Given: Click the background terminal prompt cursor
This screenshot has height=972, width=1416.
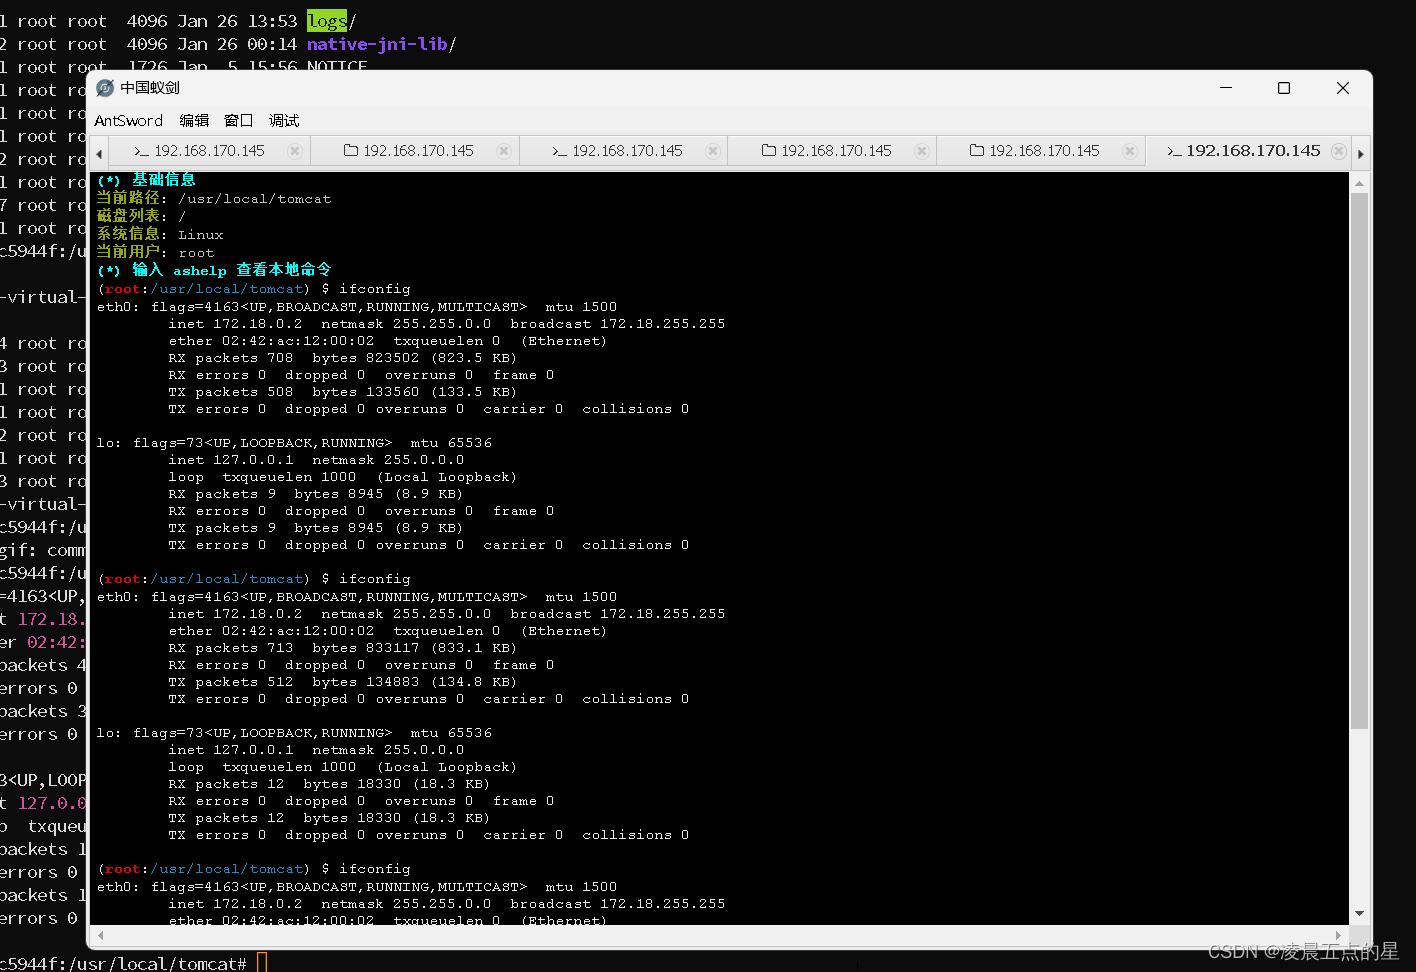Looking at the screenshot, I should tap(262, 963).
